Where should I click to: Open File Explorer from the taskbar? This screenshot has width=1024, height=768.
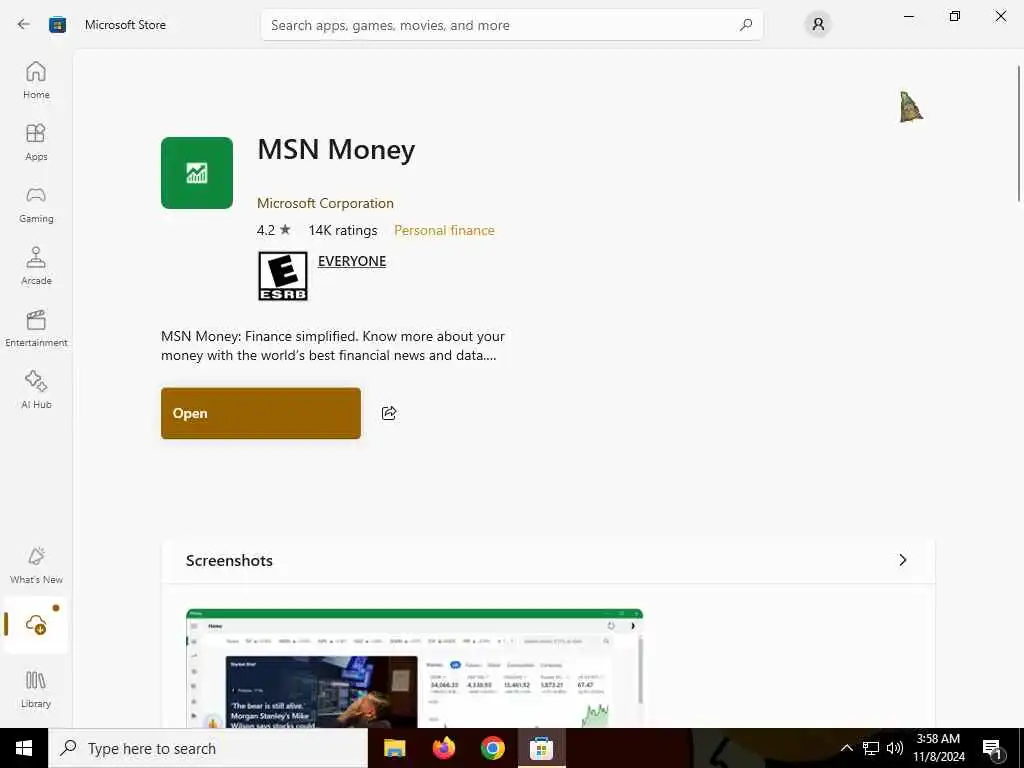tap(394, 748)
